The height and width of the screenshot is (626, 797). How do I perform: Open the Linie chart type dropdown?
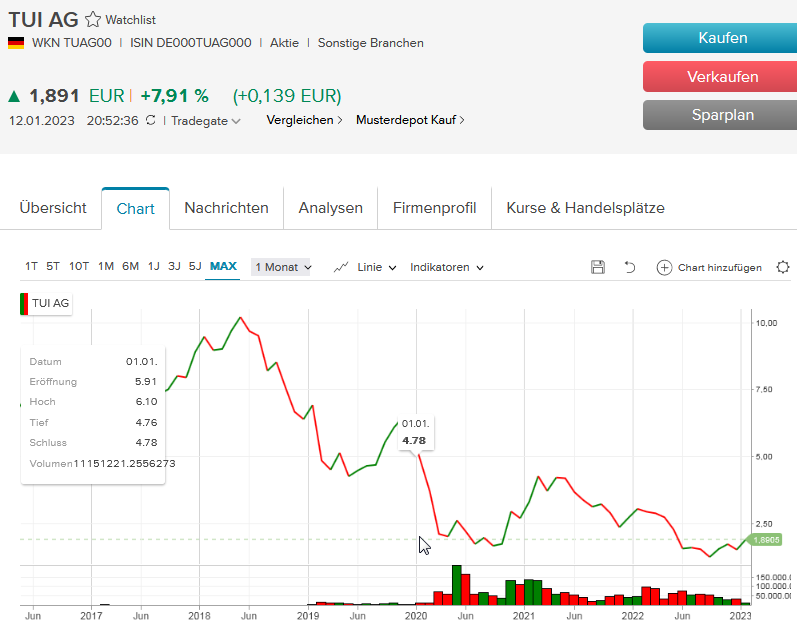pyautogui.click(x=376, y=267)
